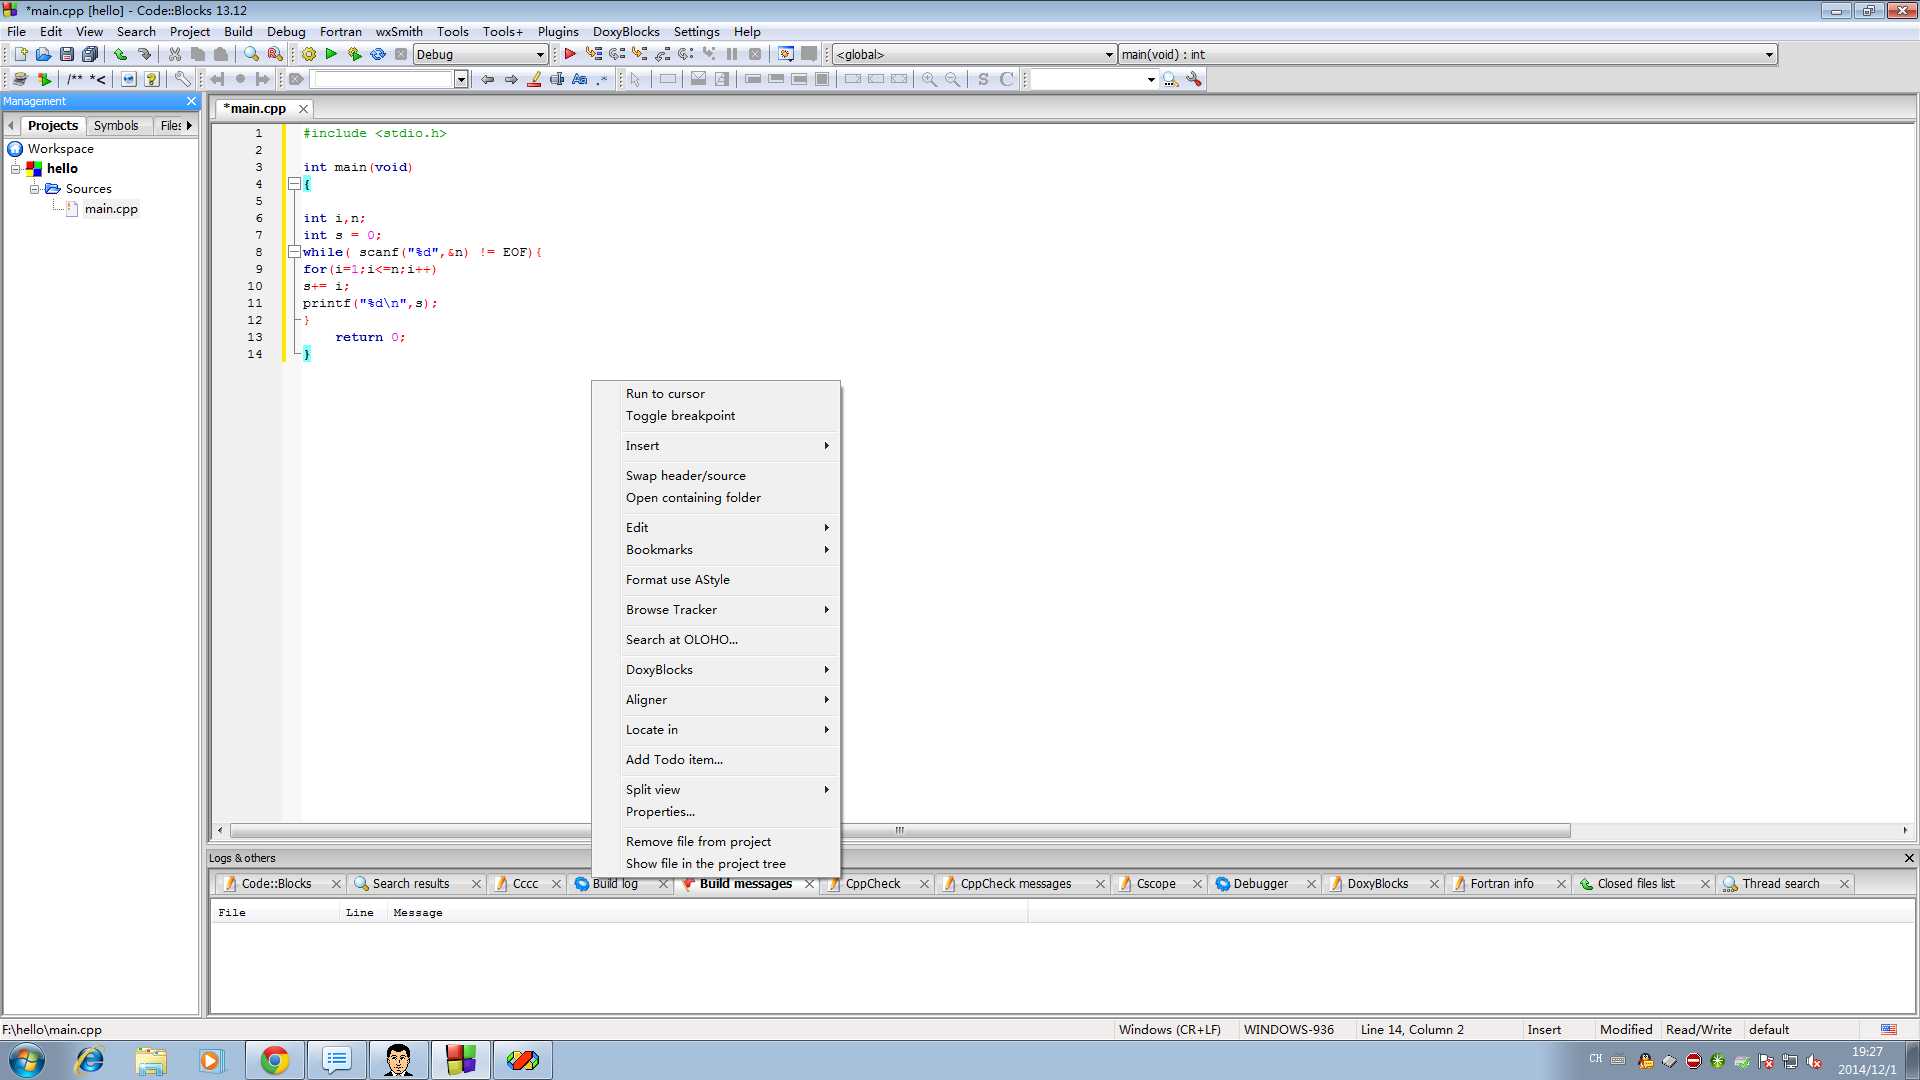Run the program with the green arrow

tap(331, 54)
